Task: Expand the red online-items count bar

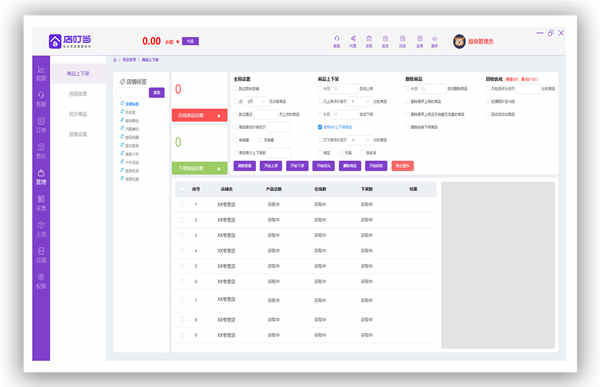Action: point(199,115)
